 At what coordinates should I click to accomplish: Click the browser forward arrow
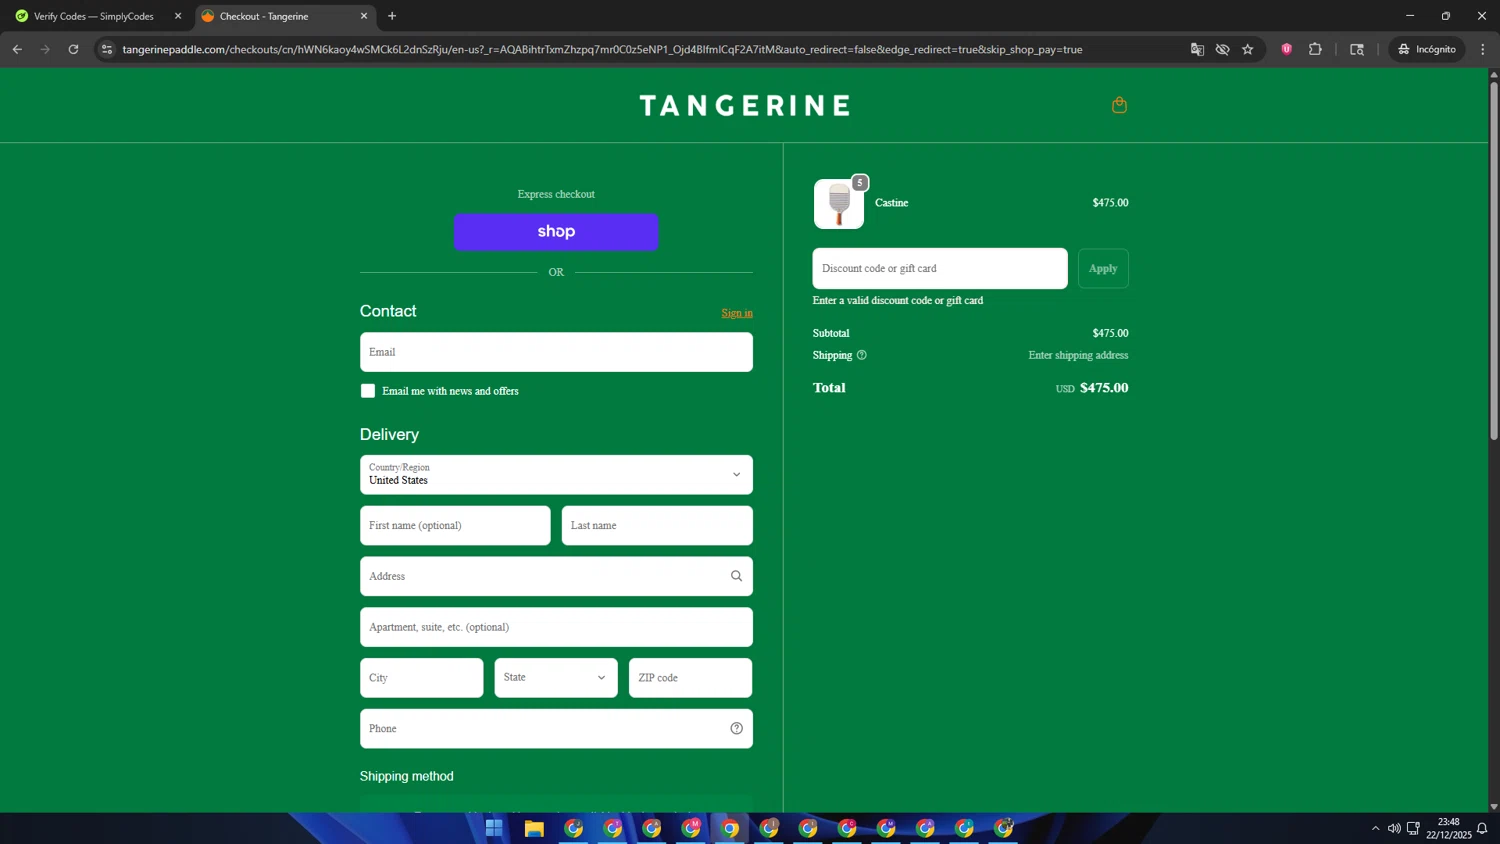pyautogui.click(x=45, y=49)
